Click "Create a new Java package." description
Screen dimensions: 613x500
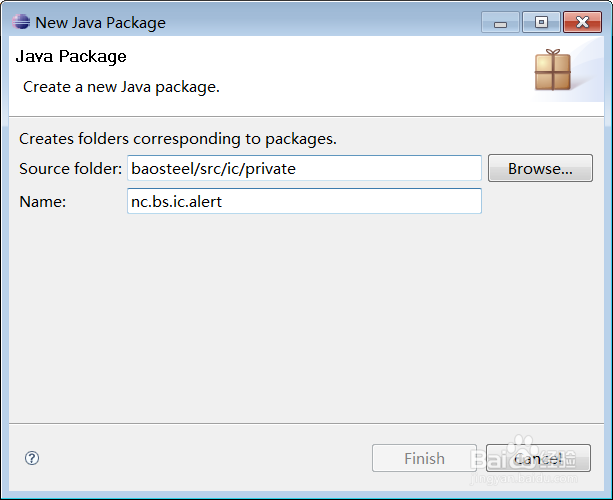[x=121, y=87]
